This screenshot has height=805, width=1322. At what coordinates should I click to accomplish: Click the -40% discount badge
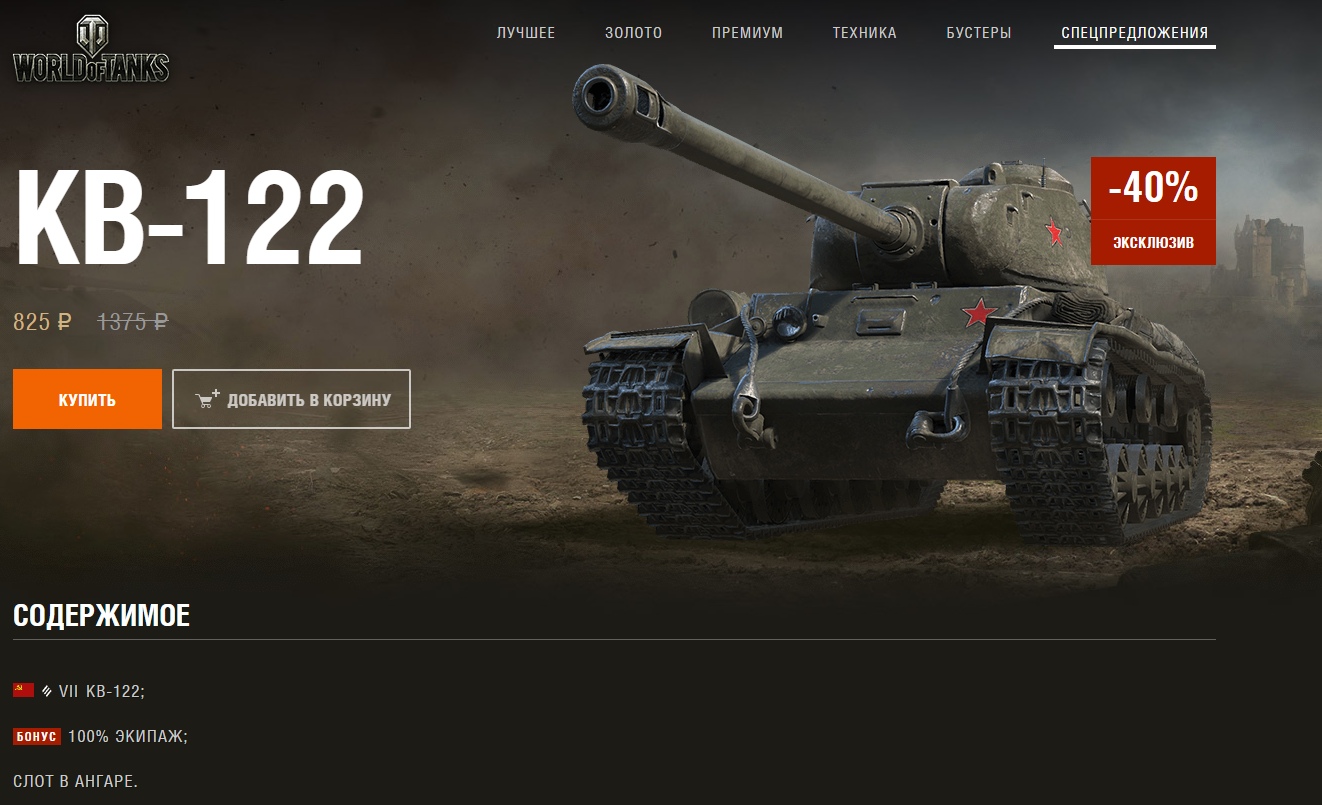1153,188
